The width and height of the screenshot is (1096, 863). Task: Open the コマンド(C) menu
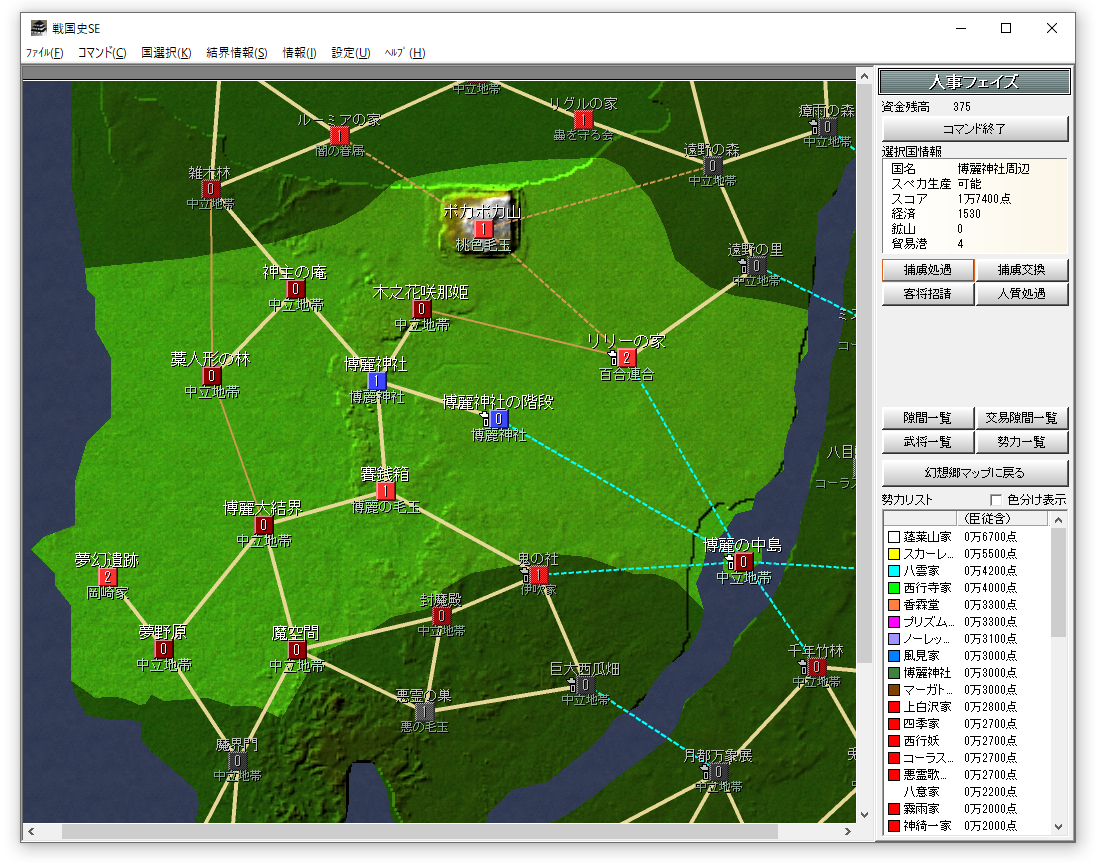[x=102, y=53]
